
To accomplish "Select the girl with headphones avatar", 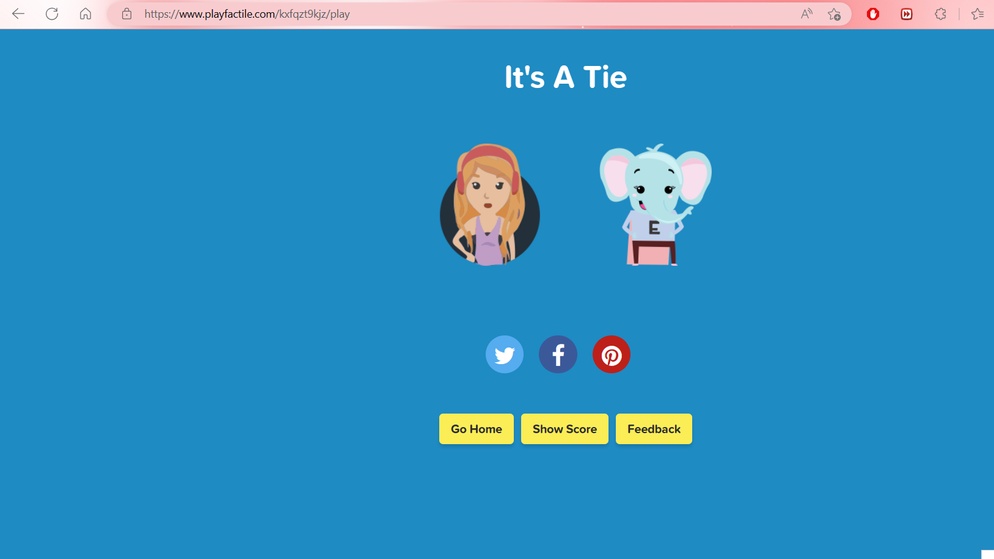I will 489,204.
